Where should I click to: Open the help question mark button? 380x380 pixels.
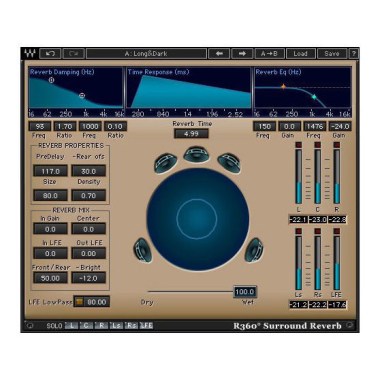pos(354,54)
